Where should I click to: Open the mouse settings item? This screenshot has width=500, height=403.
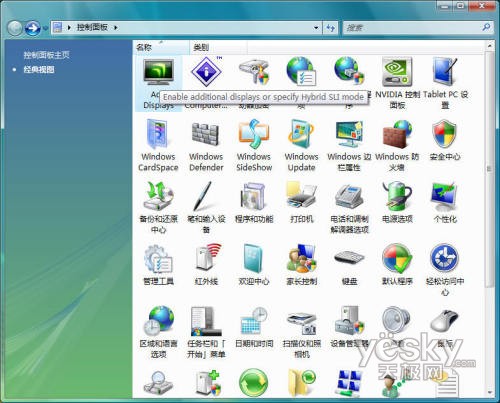[445, 327]
